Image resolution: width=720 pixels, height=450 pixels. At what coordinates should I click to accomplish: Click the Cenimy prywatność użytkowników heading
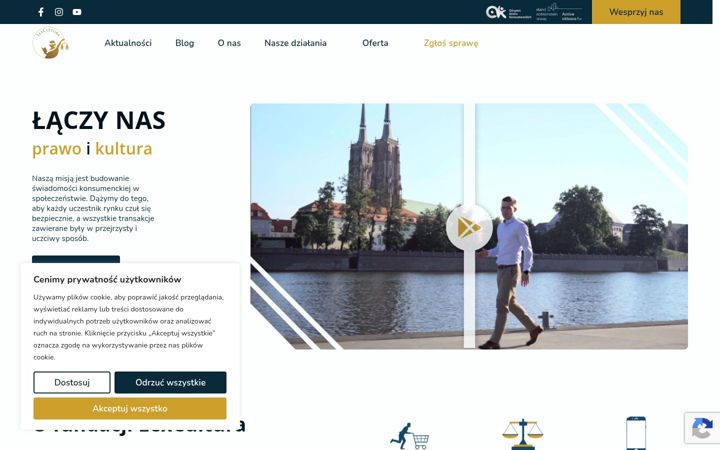[107, 279]
